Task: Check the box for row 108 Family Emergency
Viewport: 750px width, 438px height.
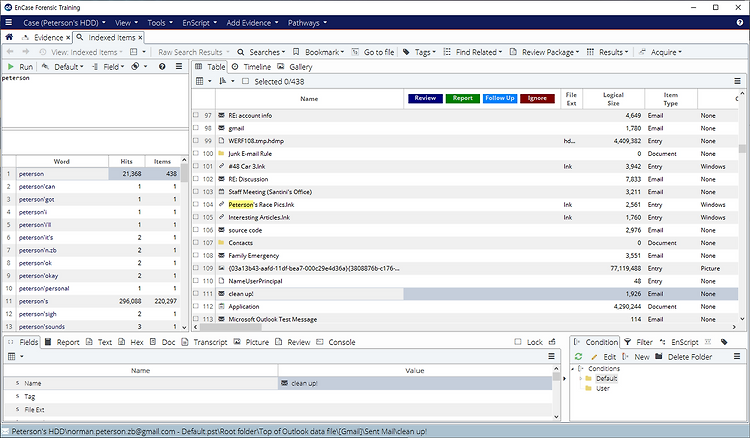Action: tap(196, 255)
